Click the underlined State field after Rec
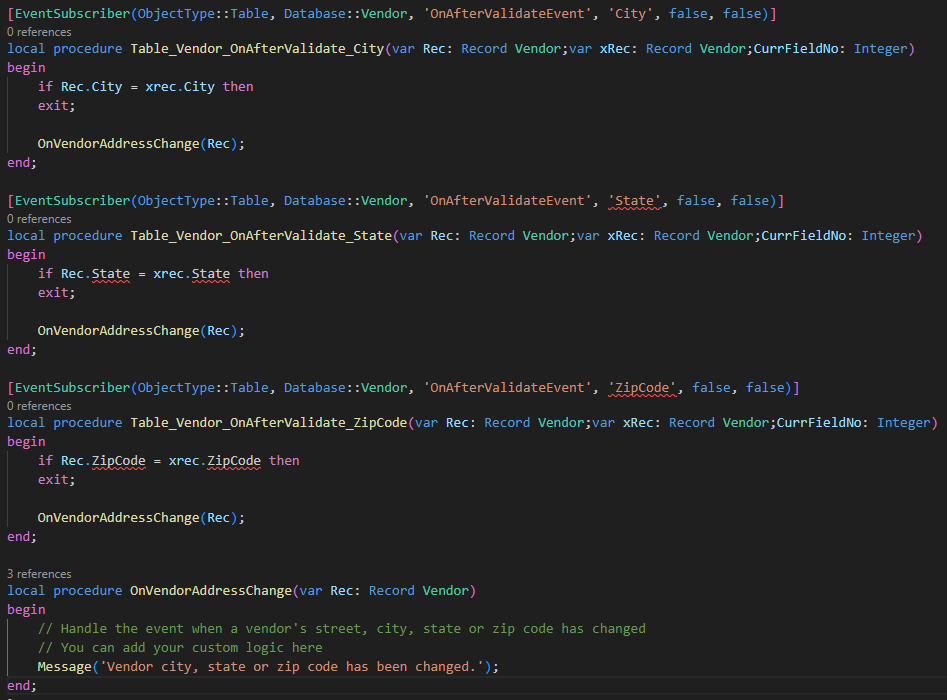The height and width of the screenshot is (700, 947). click(x=110, y=274)
